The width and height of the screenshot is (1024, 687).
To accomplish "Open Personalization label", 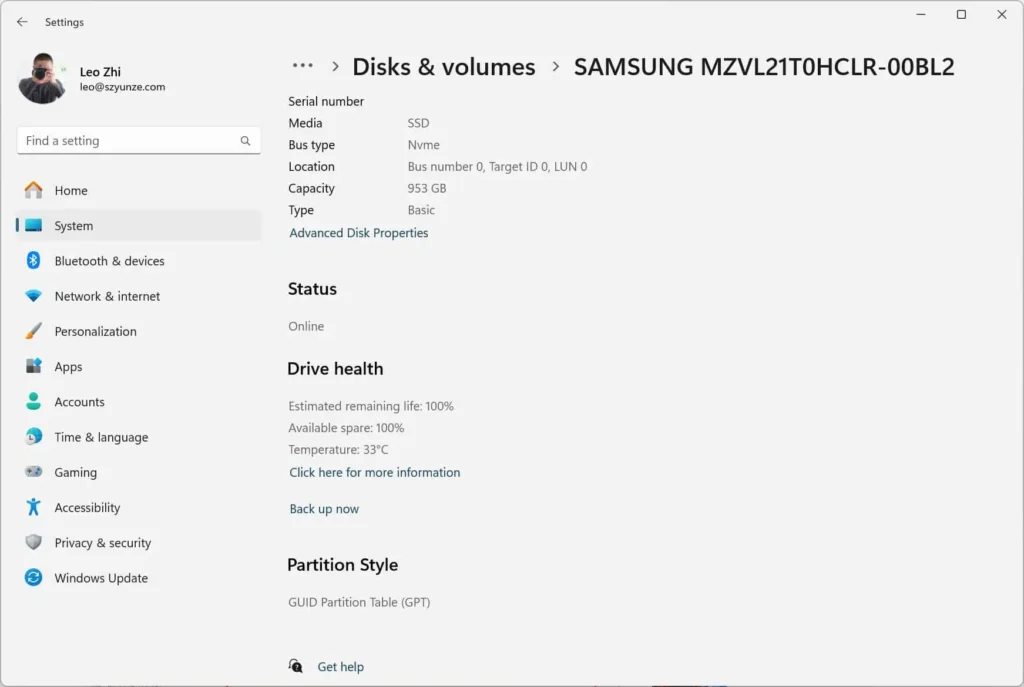I will point(95,332).
